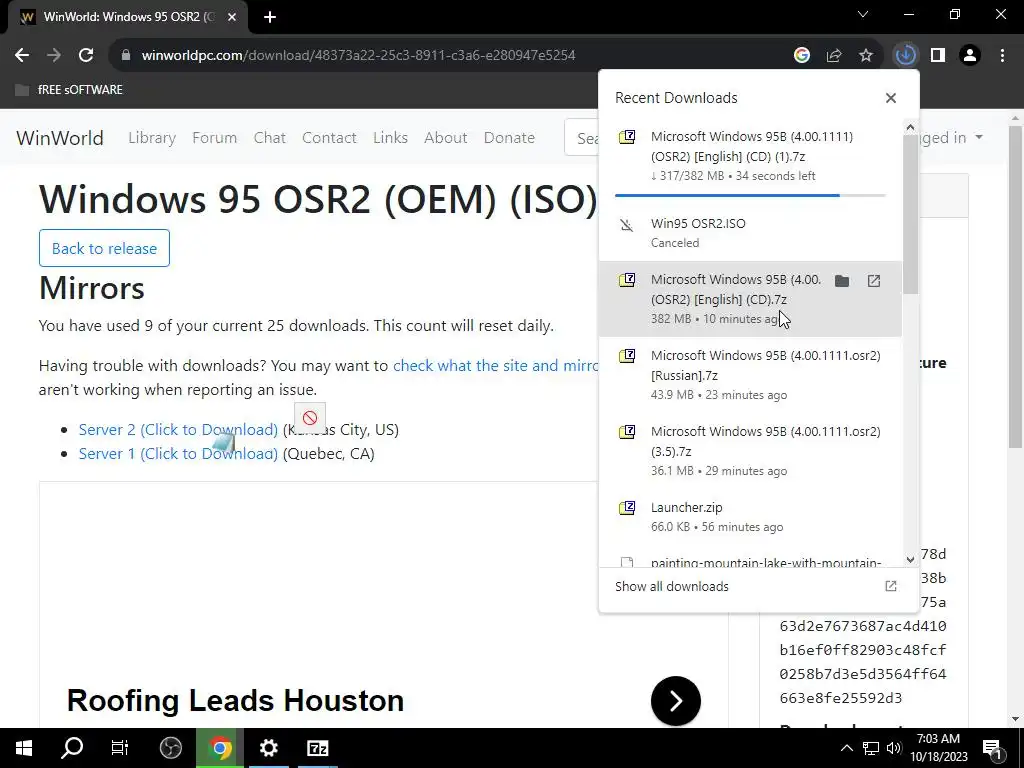Open the Chat menu item
This screenshot has height=768, width=1024.
pos(270,138)
